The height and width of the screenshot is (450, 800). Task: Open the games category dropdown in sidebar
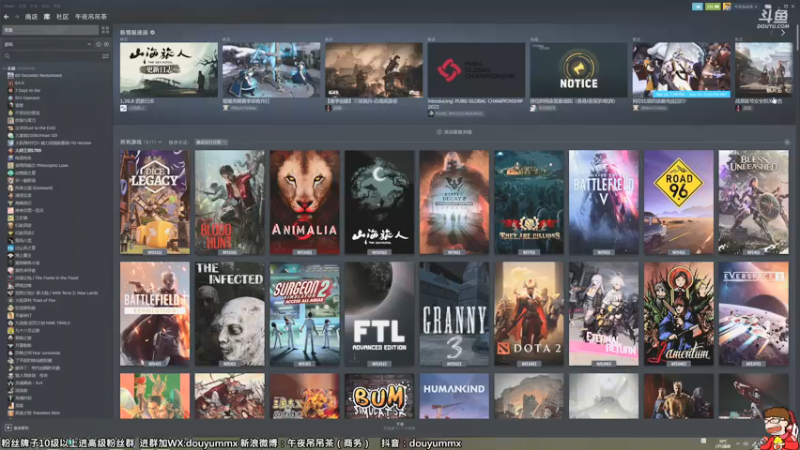48,44
